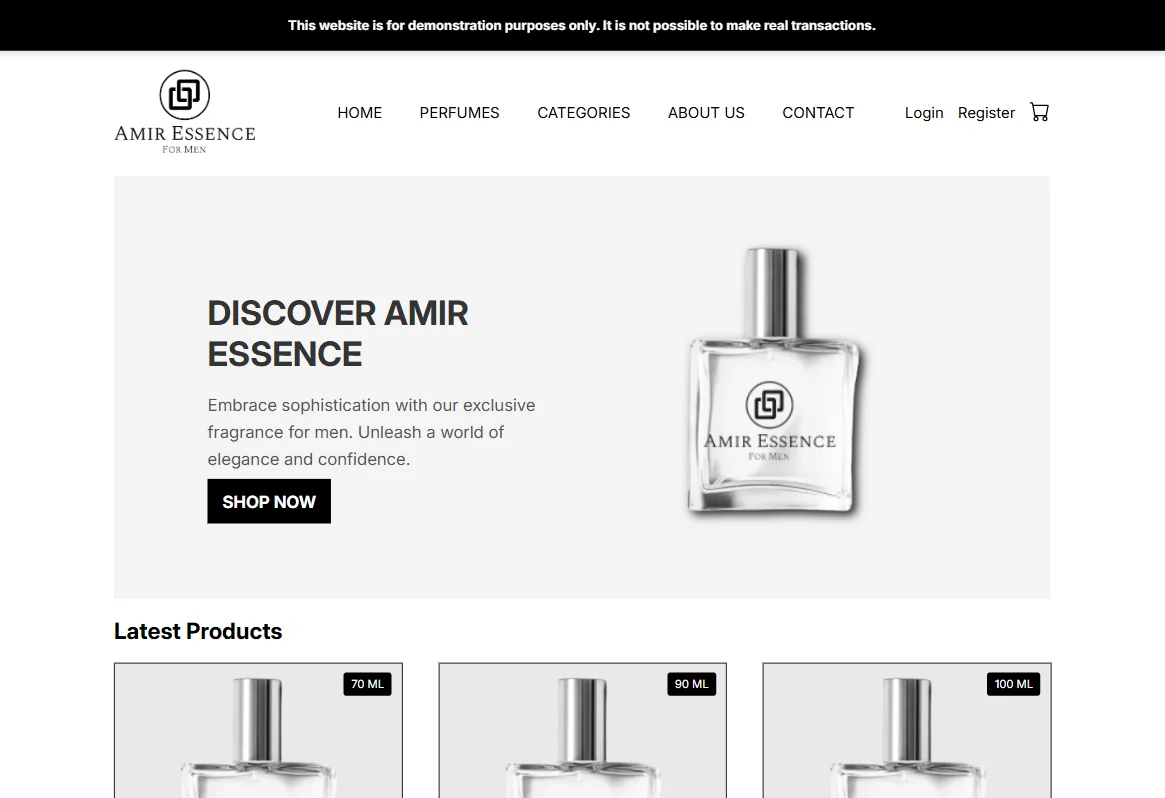This screenshot has width=1165, height=798.
Task: Visit the ABOUT US page
Action: (x=706, y=113)
